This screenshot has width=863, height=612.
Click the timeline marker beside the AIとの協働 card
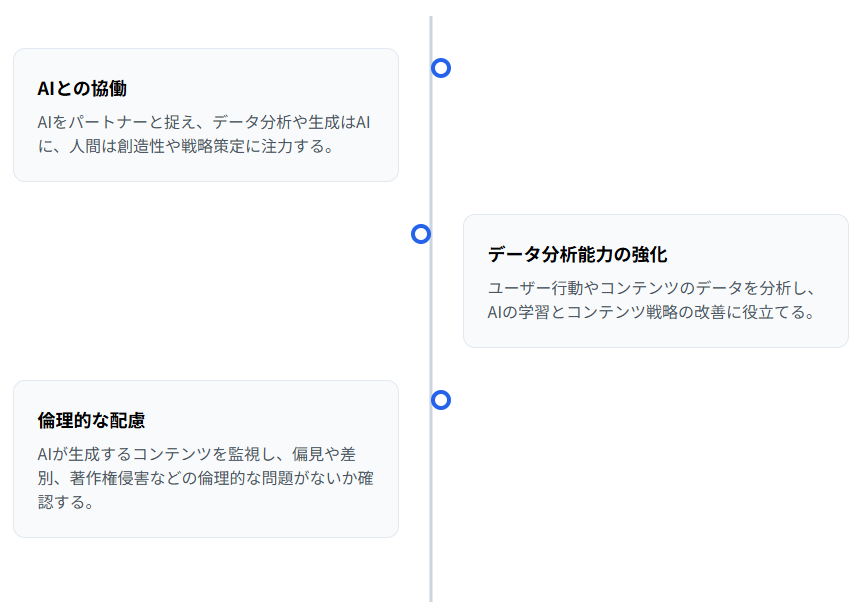(441, 68)
